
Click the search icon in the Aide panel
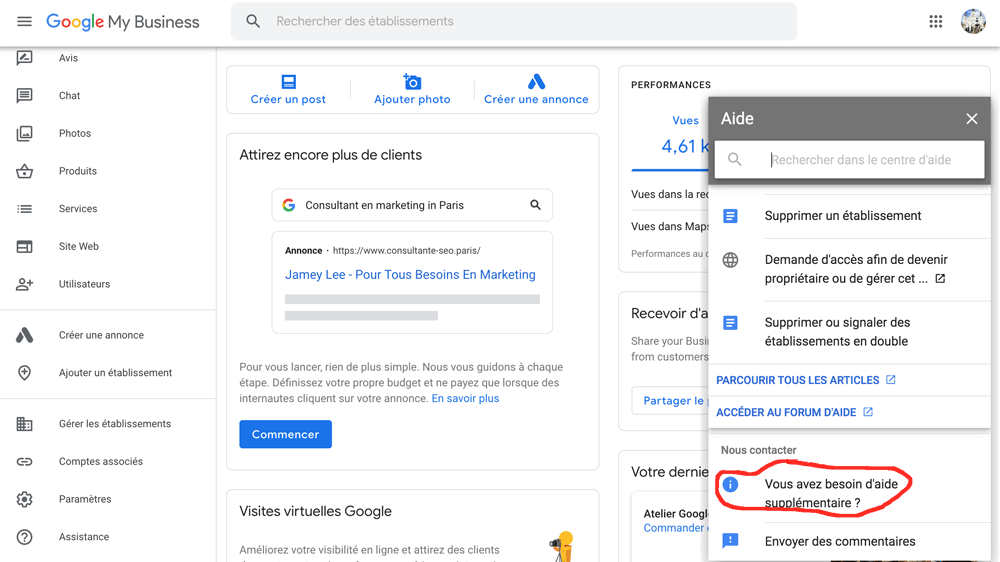tap(735, 159)
